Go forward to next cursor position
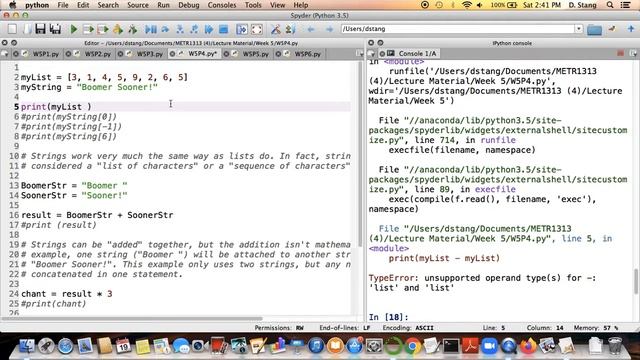 click(x=329, y=29)
